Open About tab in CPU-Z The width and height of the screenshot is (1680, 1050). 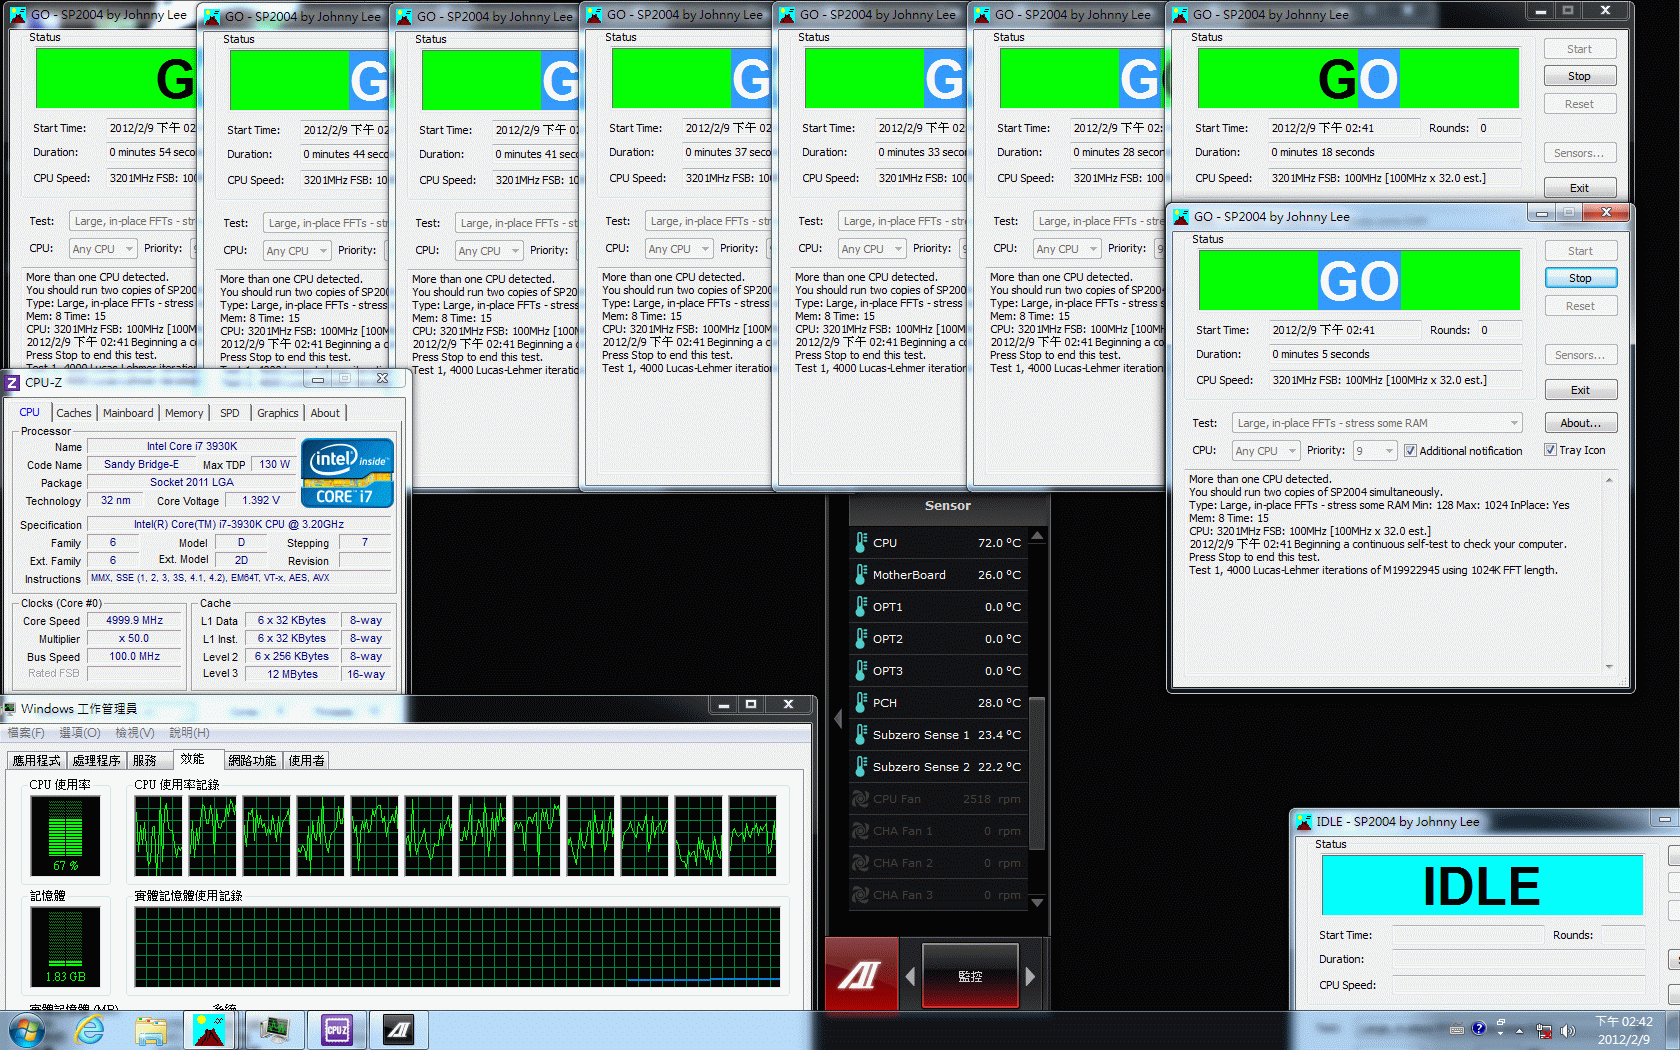tap(325, 413)
